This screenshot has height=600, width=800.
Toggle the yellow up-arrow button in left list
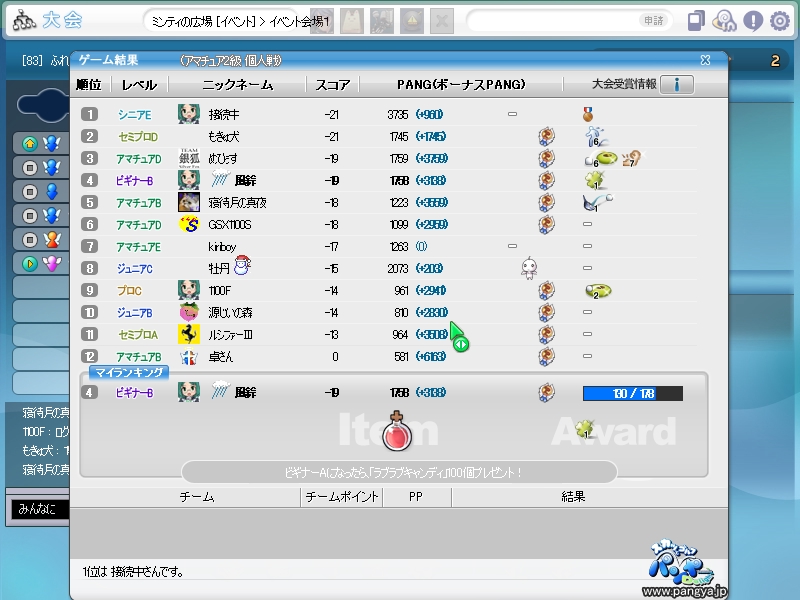[29, 143]
